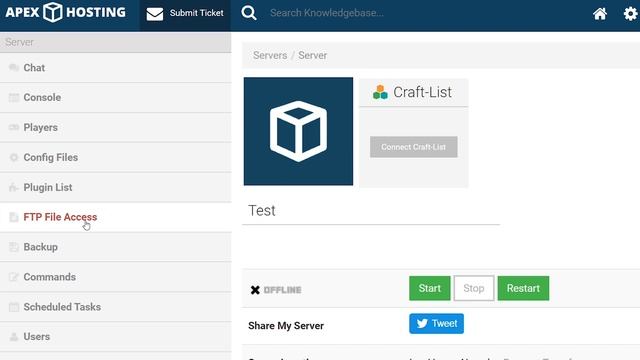
Task: Open Plugin List menu item
Action: coord(116,187)
